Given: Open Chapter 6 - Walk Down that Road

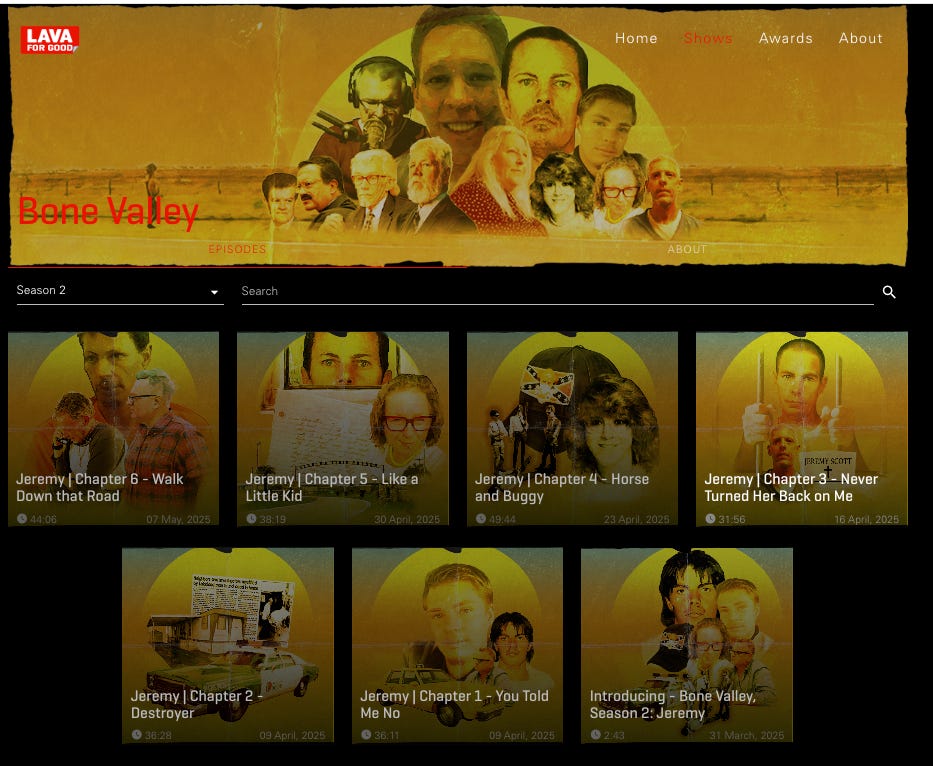Looking at the screenshot, I should (x=99, y=487).
